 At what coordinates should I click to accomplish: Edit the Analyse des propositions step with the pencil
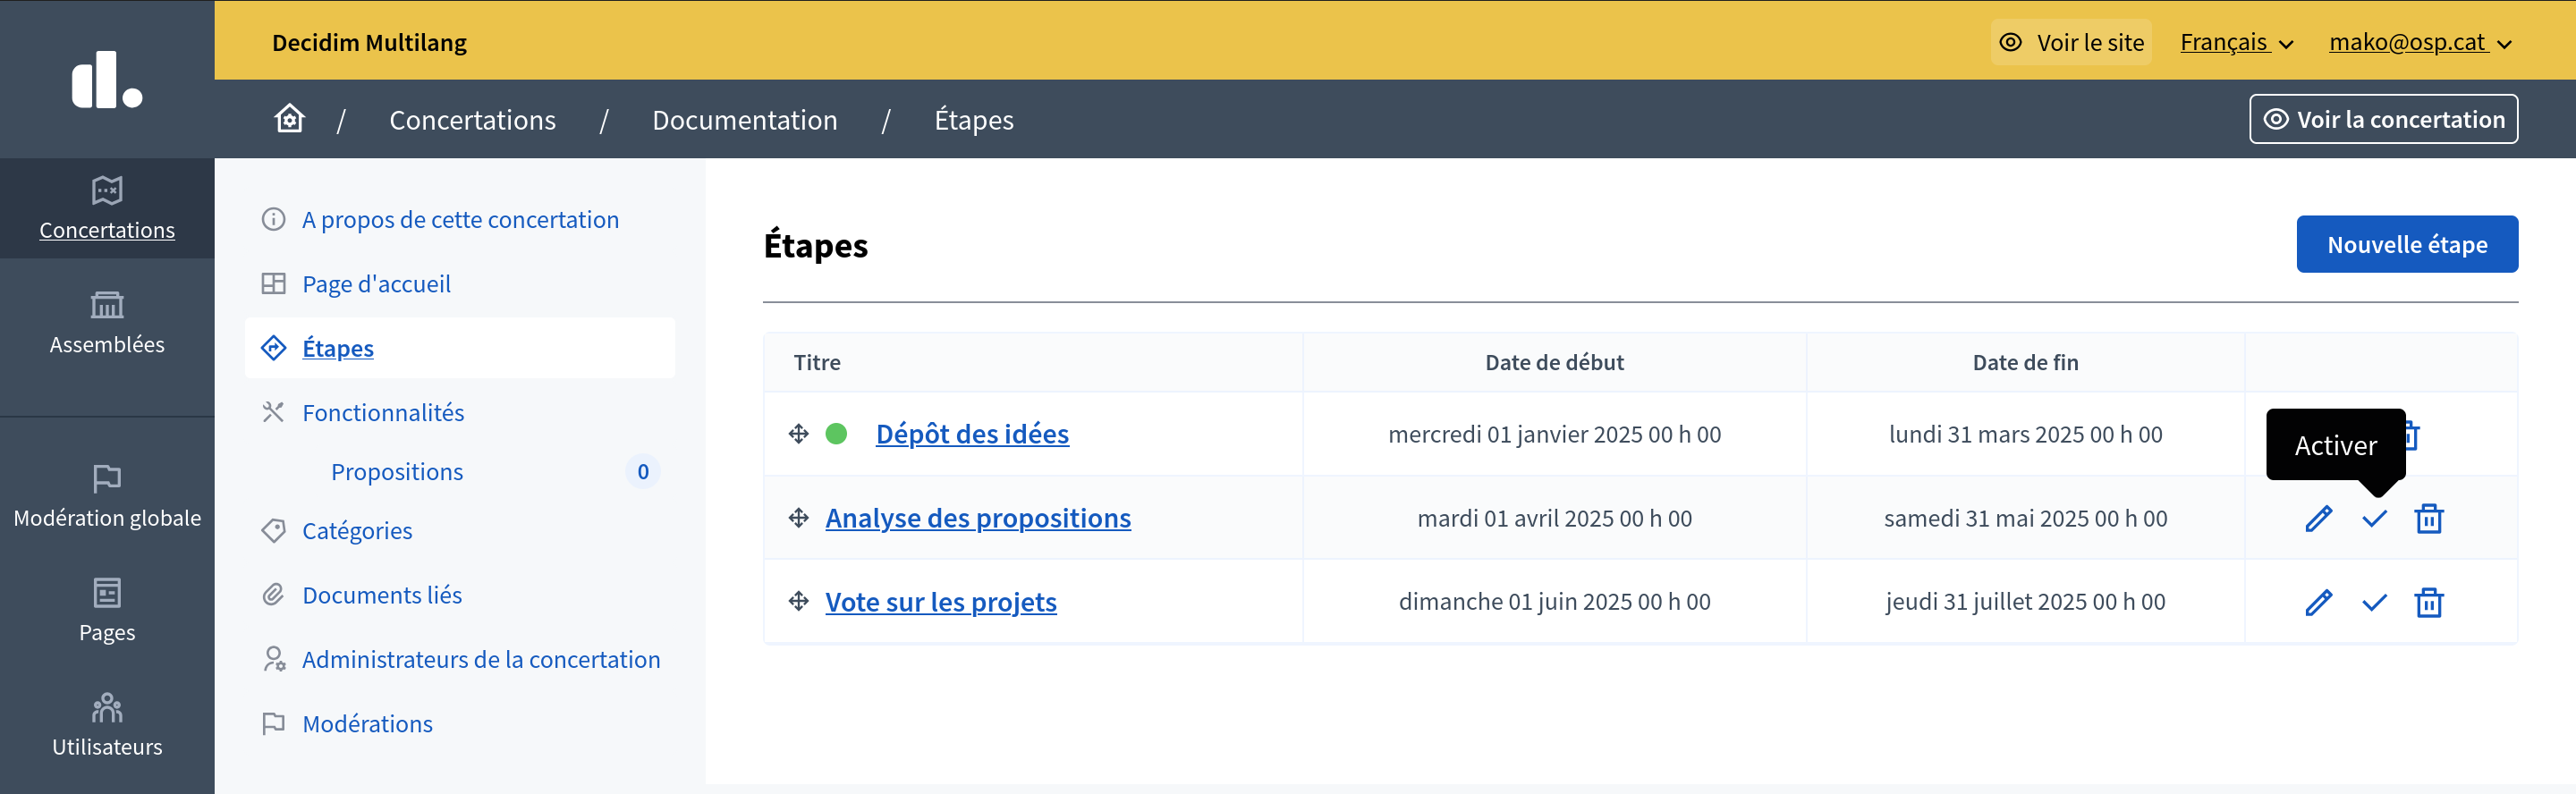point(2318,518)
